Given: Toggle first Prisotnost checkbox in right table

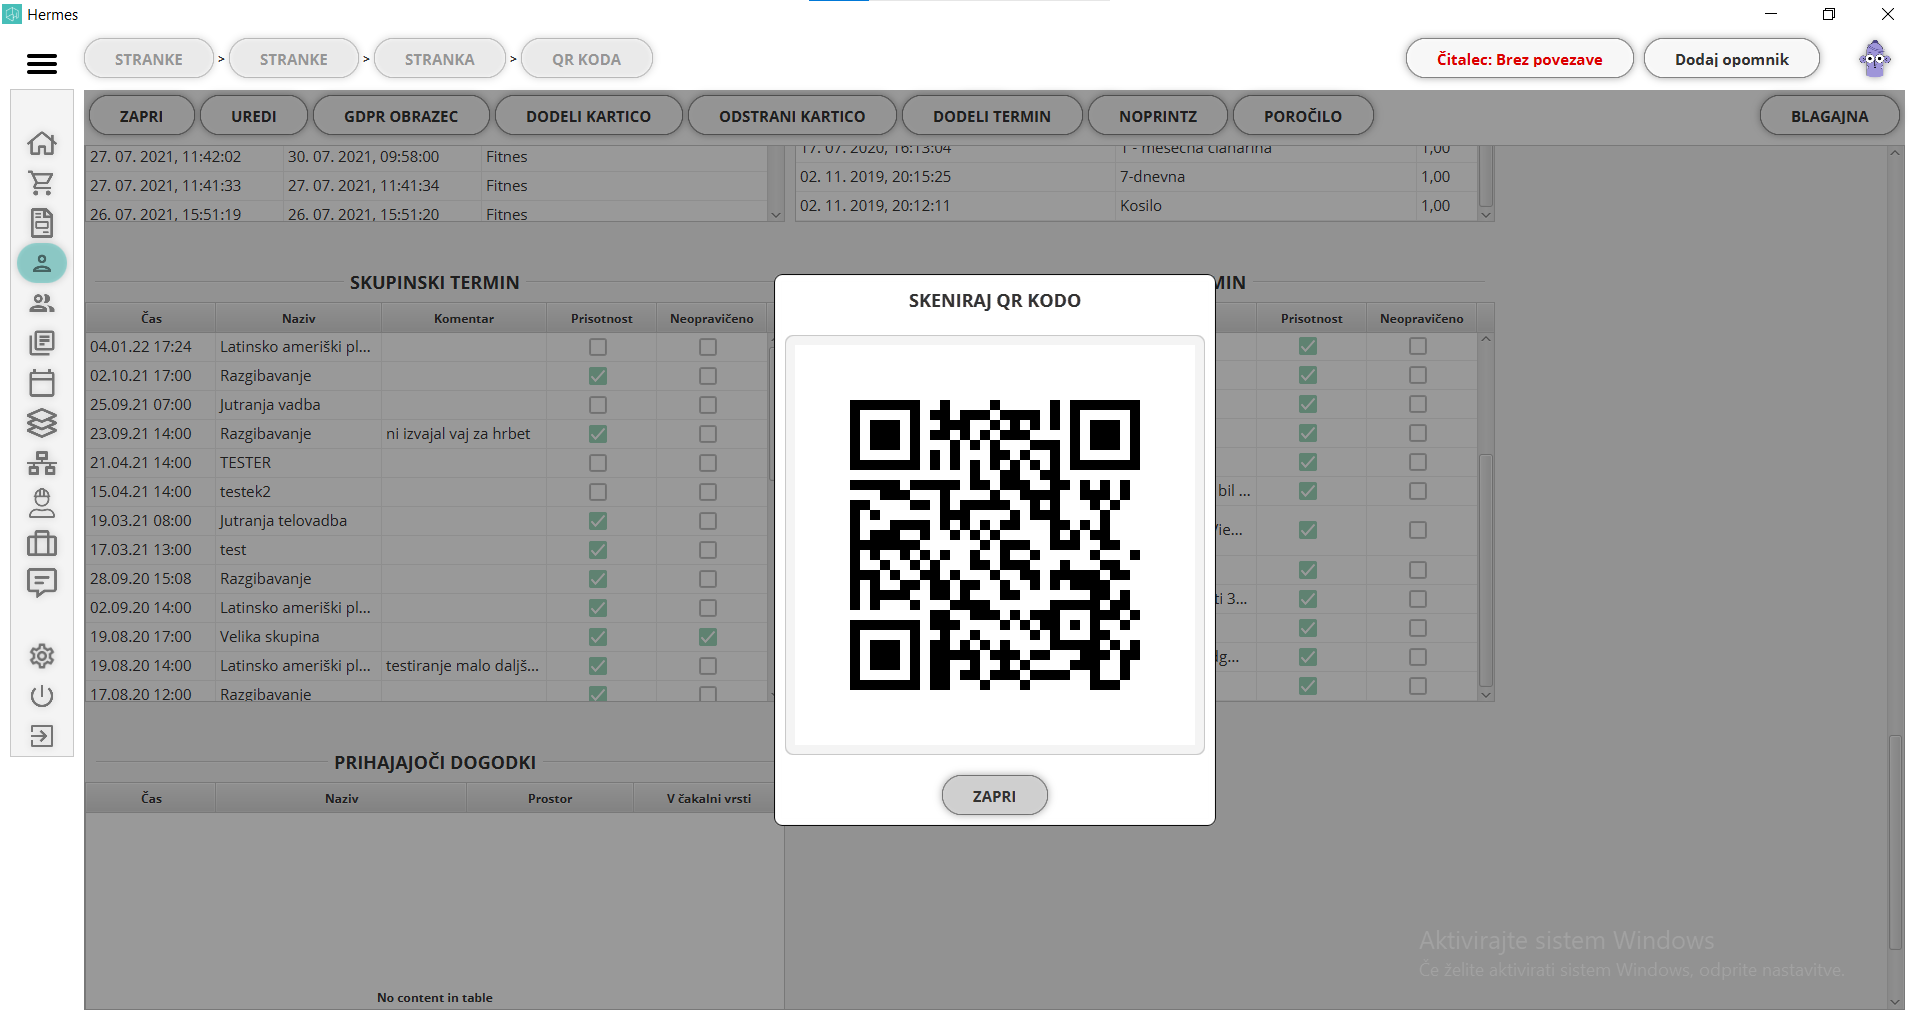Looking at the screenshot, I should click(x=1308, y=346).
